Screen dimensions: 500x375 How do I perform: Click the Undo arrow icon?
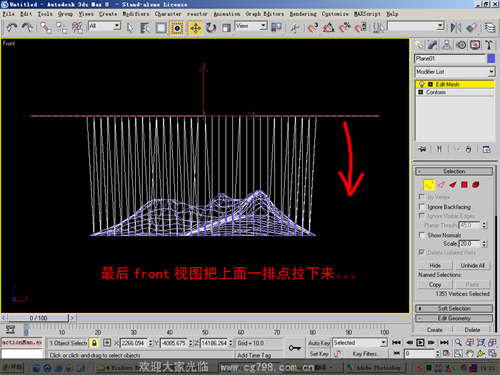(x=12, y=28)
